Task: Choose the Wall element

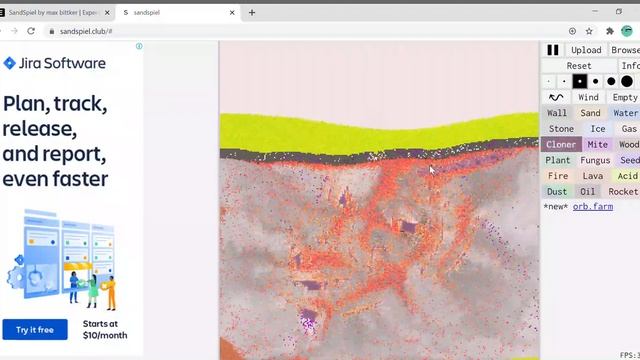Action: pos(557,113)
